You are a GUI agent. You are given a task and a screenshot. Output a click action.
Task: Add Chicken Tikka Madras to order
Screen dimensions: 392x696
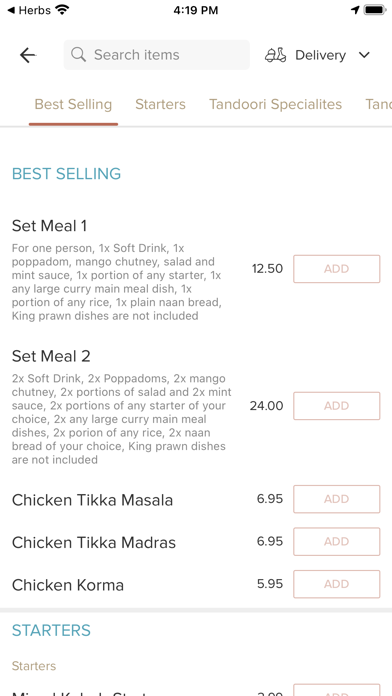(337, 542)
